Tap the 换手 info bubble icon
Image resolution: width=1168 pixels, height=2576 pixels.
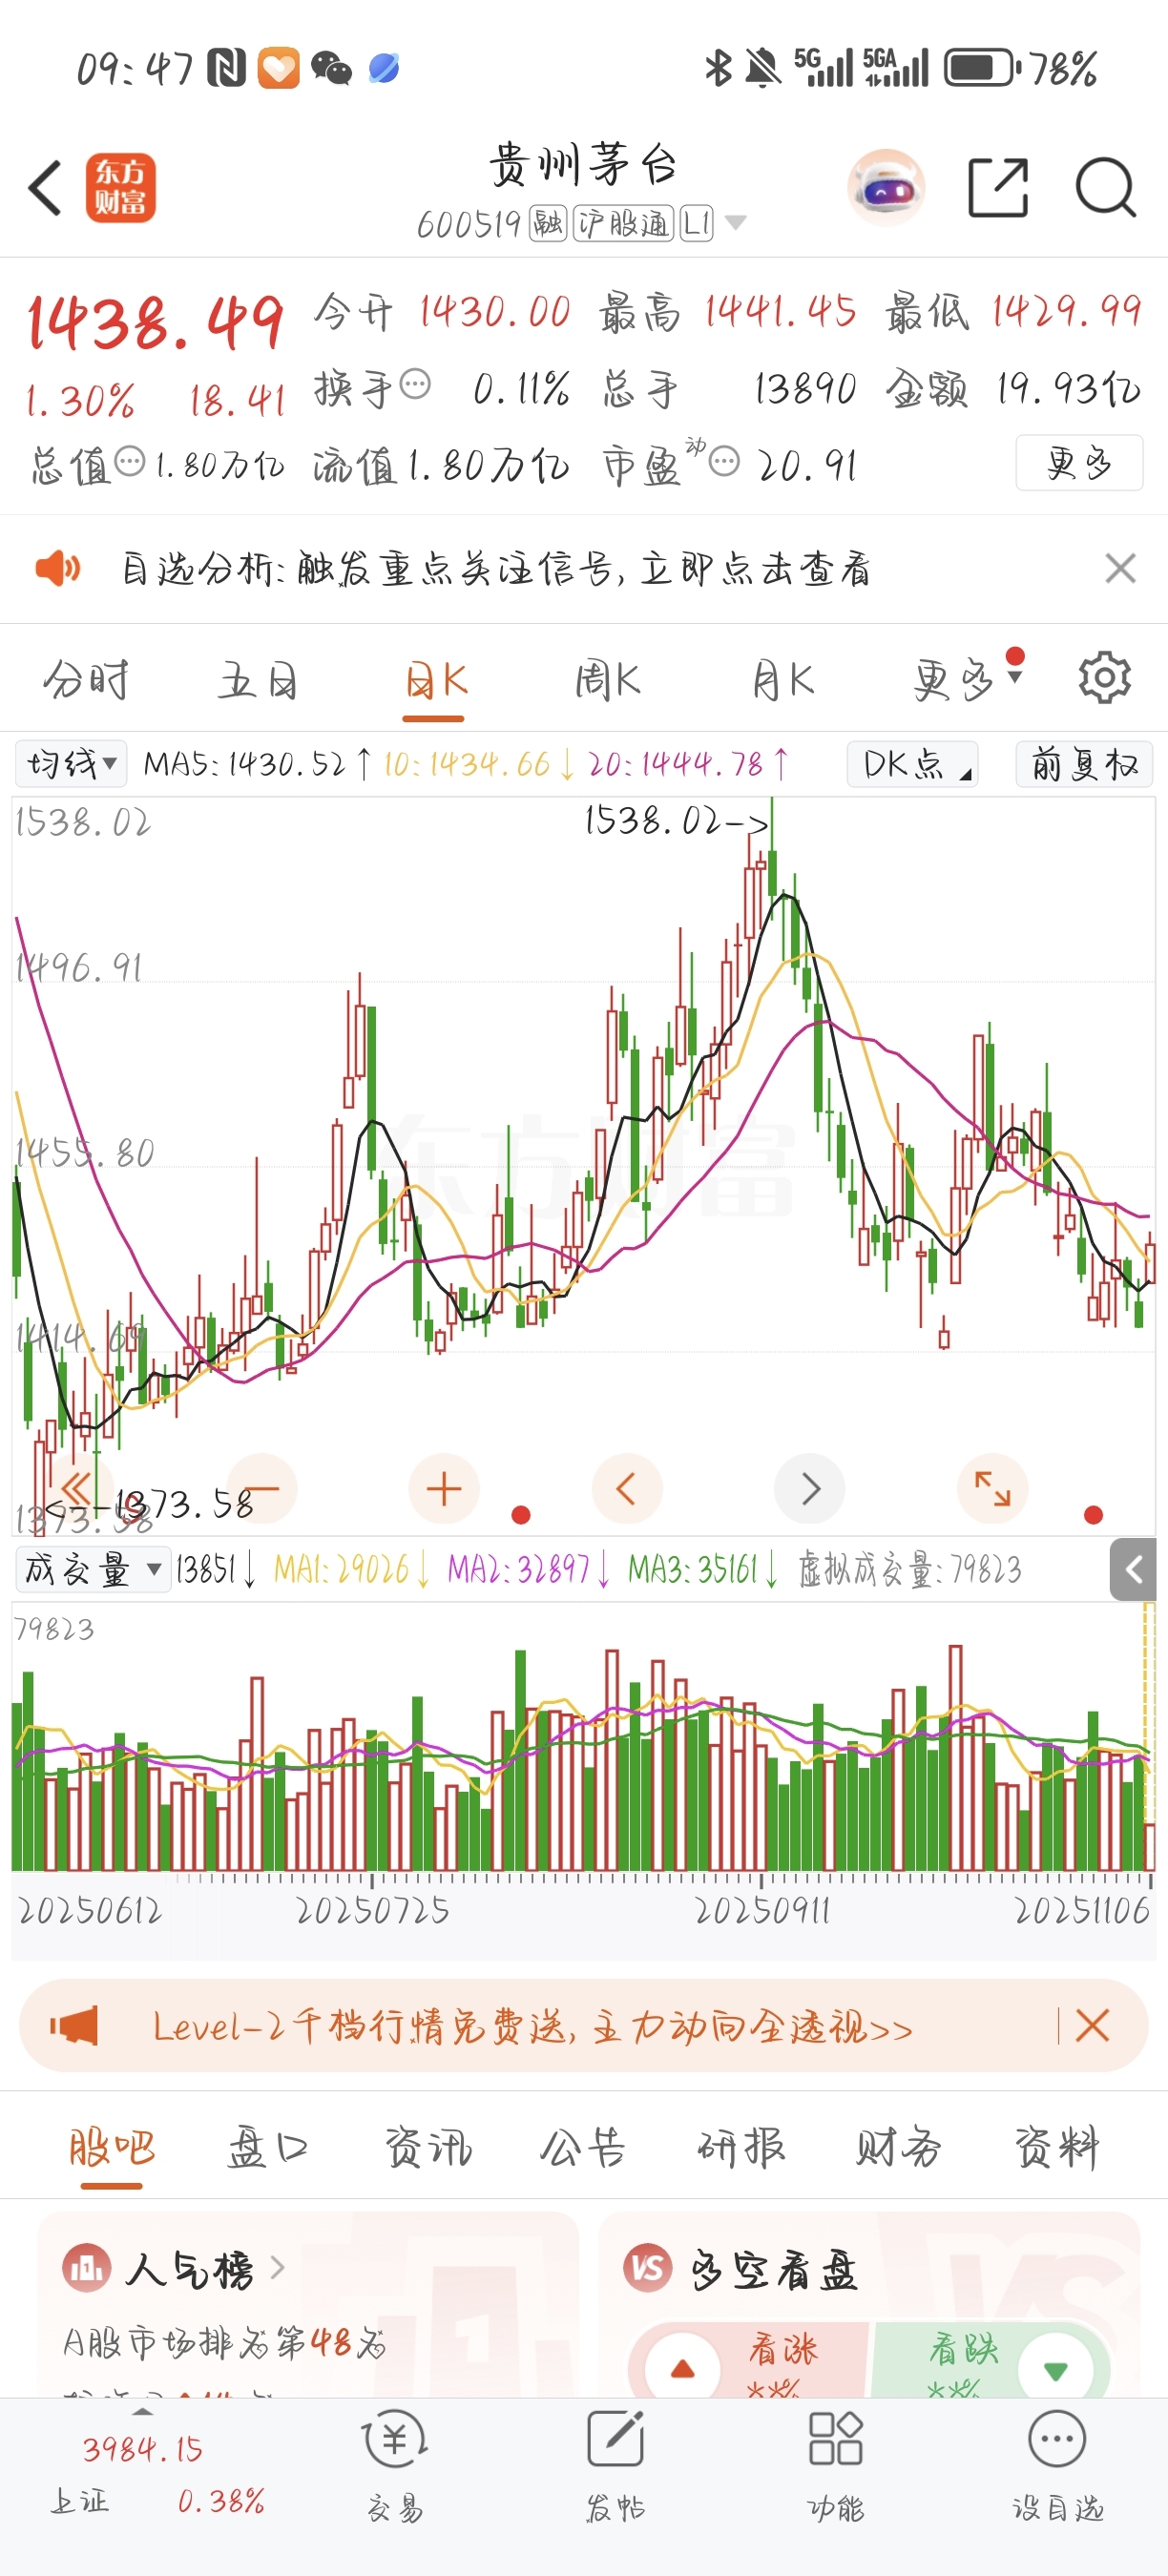pyautogui.click(x=414, y=384)
